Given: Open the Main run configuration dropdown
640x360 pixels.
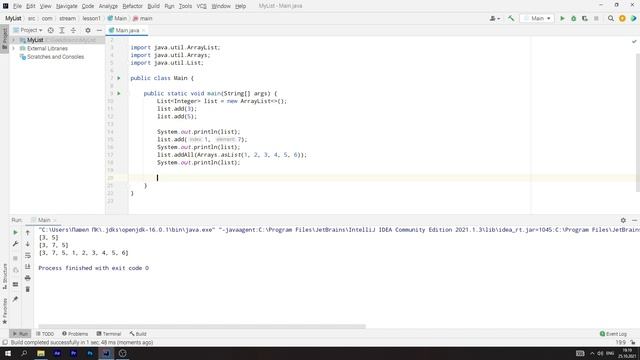Looking at the screenshot, I should coord(537,18).
